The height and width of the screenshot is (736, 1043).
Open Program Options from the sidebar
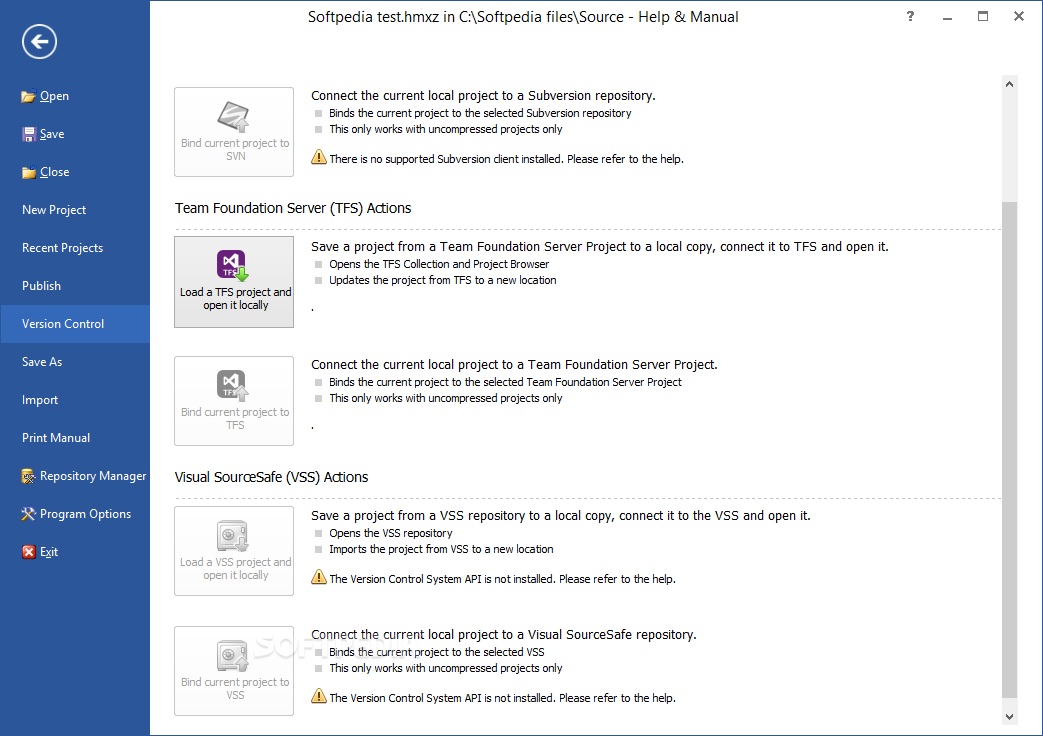(x=75, y=514)
